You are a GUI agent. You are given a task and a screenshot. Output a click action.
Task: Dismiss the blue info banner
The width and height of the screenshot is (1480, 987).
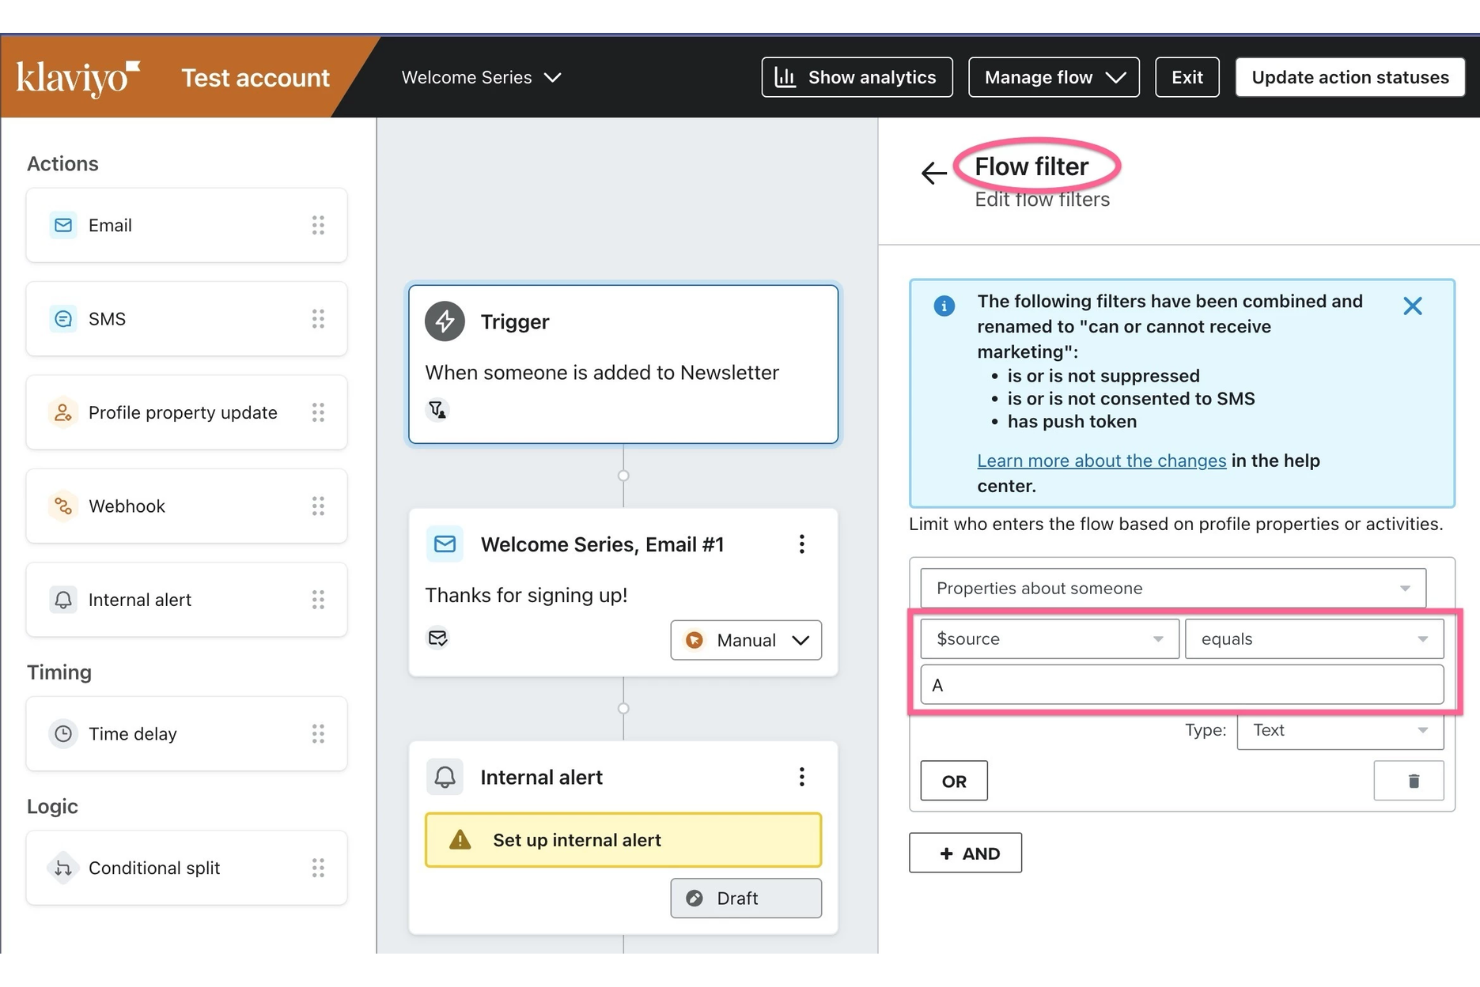(x=1411, y=306)
